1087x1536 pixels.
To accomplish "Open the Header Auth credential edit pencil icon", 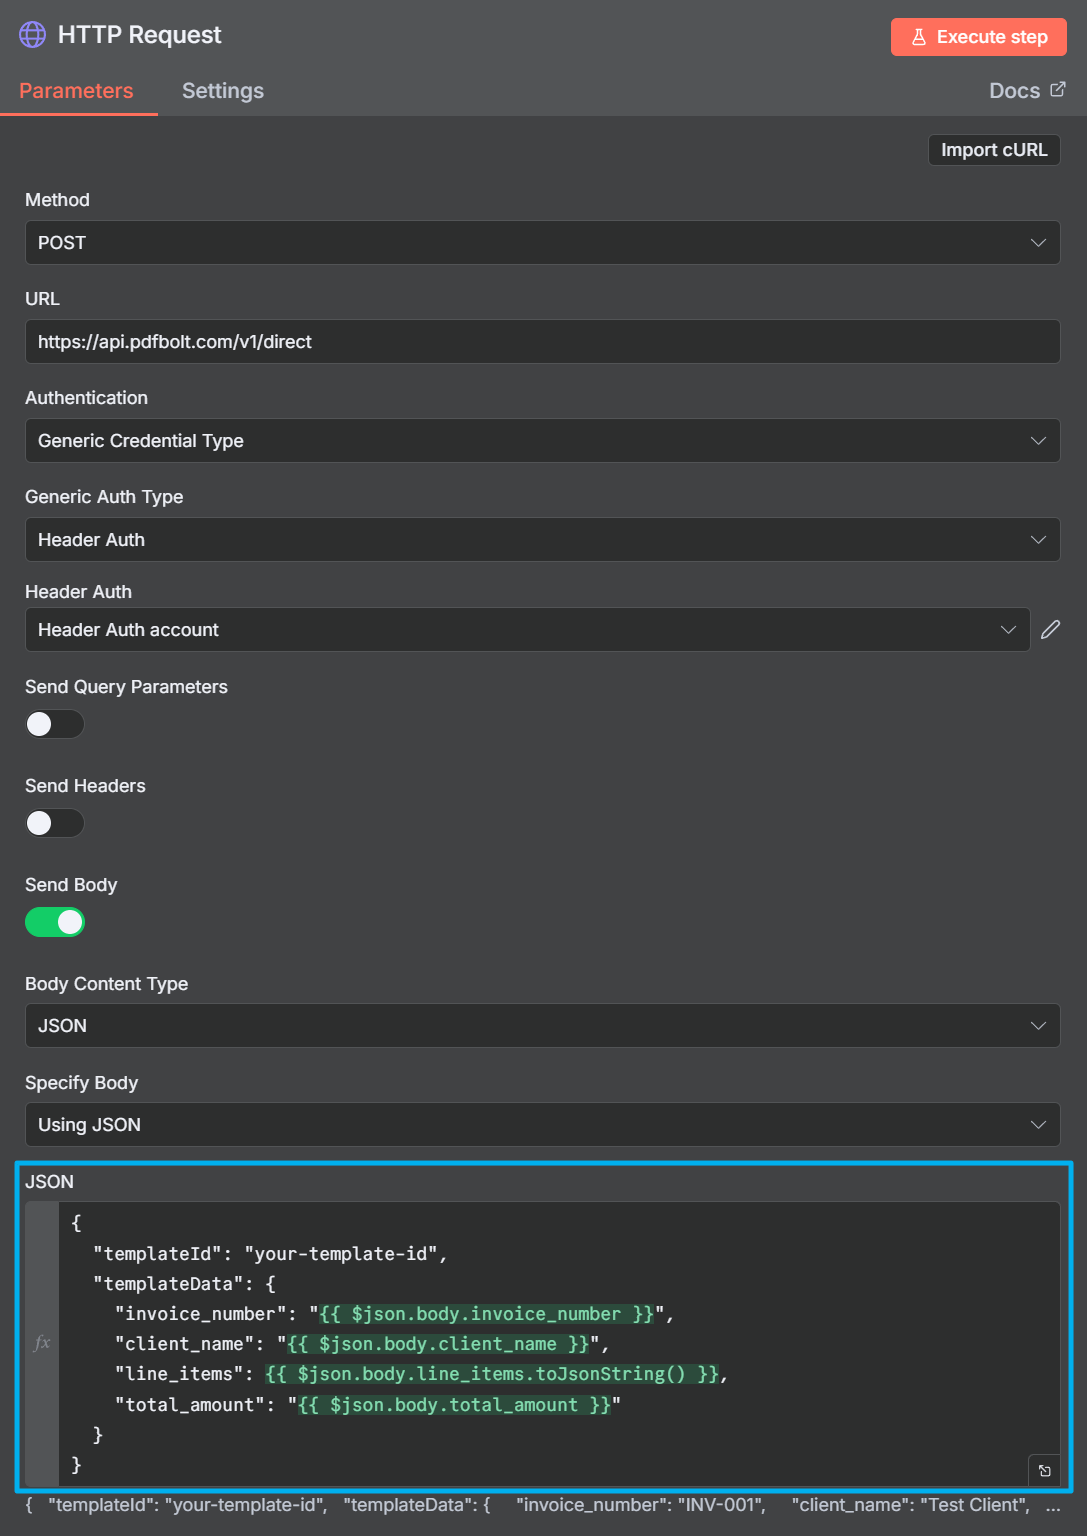I will click(x=1049, y=629).
